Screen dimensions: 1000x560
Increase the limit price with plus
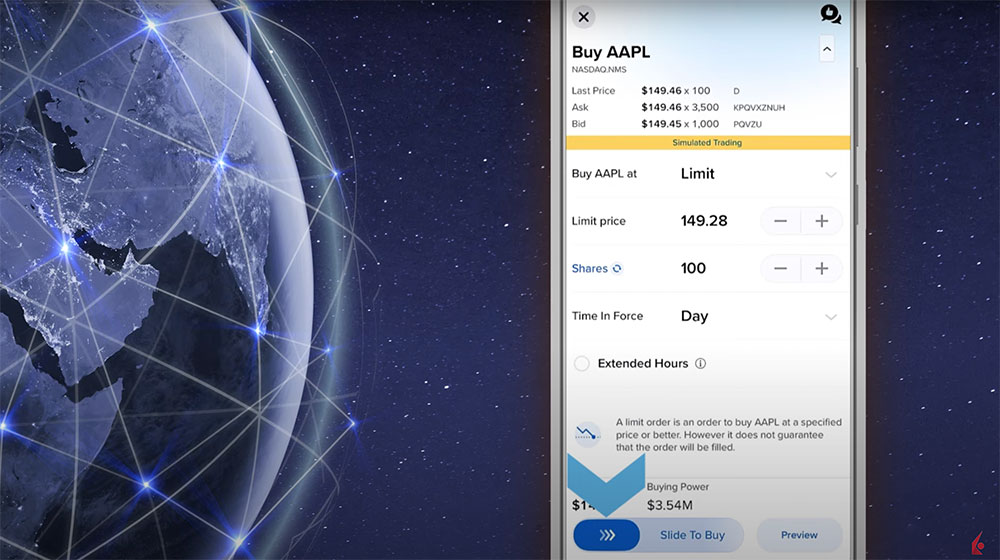pyautogui.click(x=822, y=221)
